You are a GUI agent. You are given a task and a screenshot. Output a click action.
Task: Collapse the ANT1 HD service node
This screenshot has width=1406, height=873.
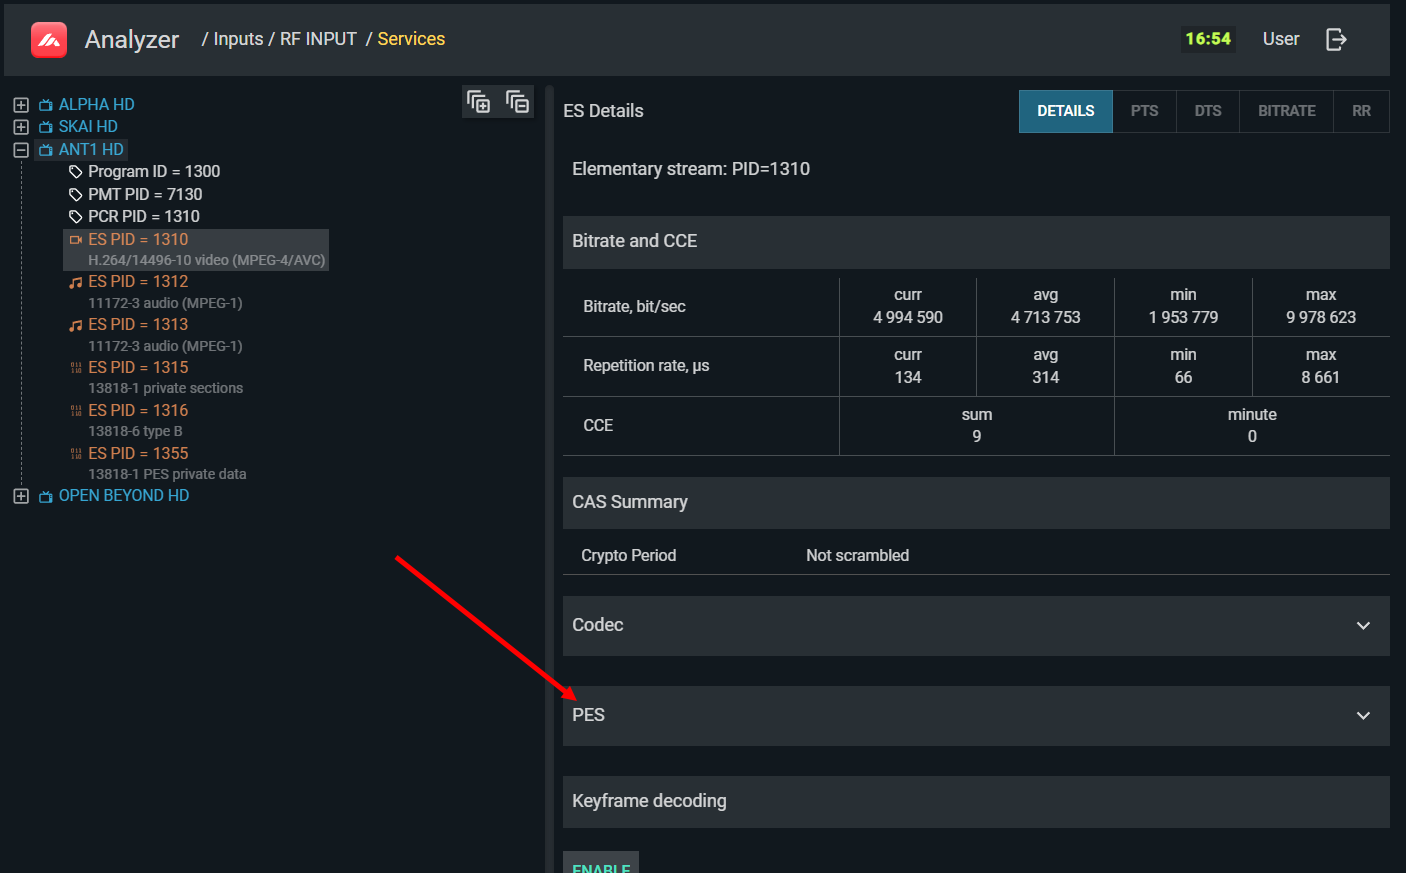(21, 150)
